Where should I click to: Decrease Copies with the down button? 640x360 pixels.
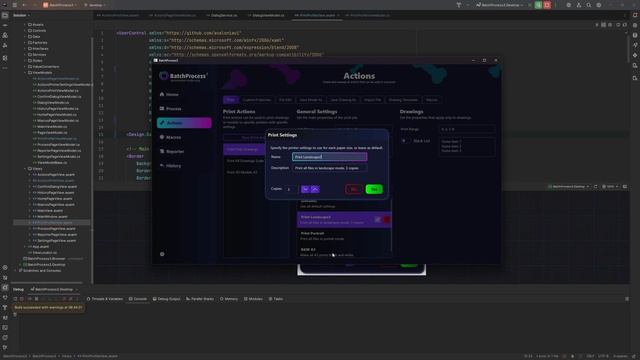(305, 189)
